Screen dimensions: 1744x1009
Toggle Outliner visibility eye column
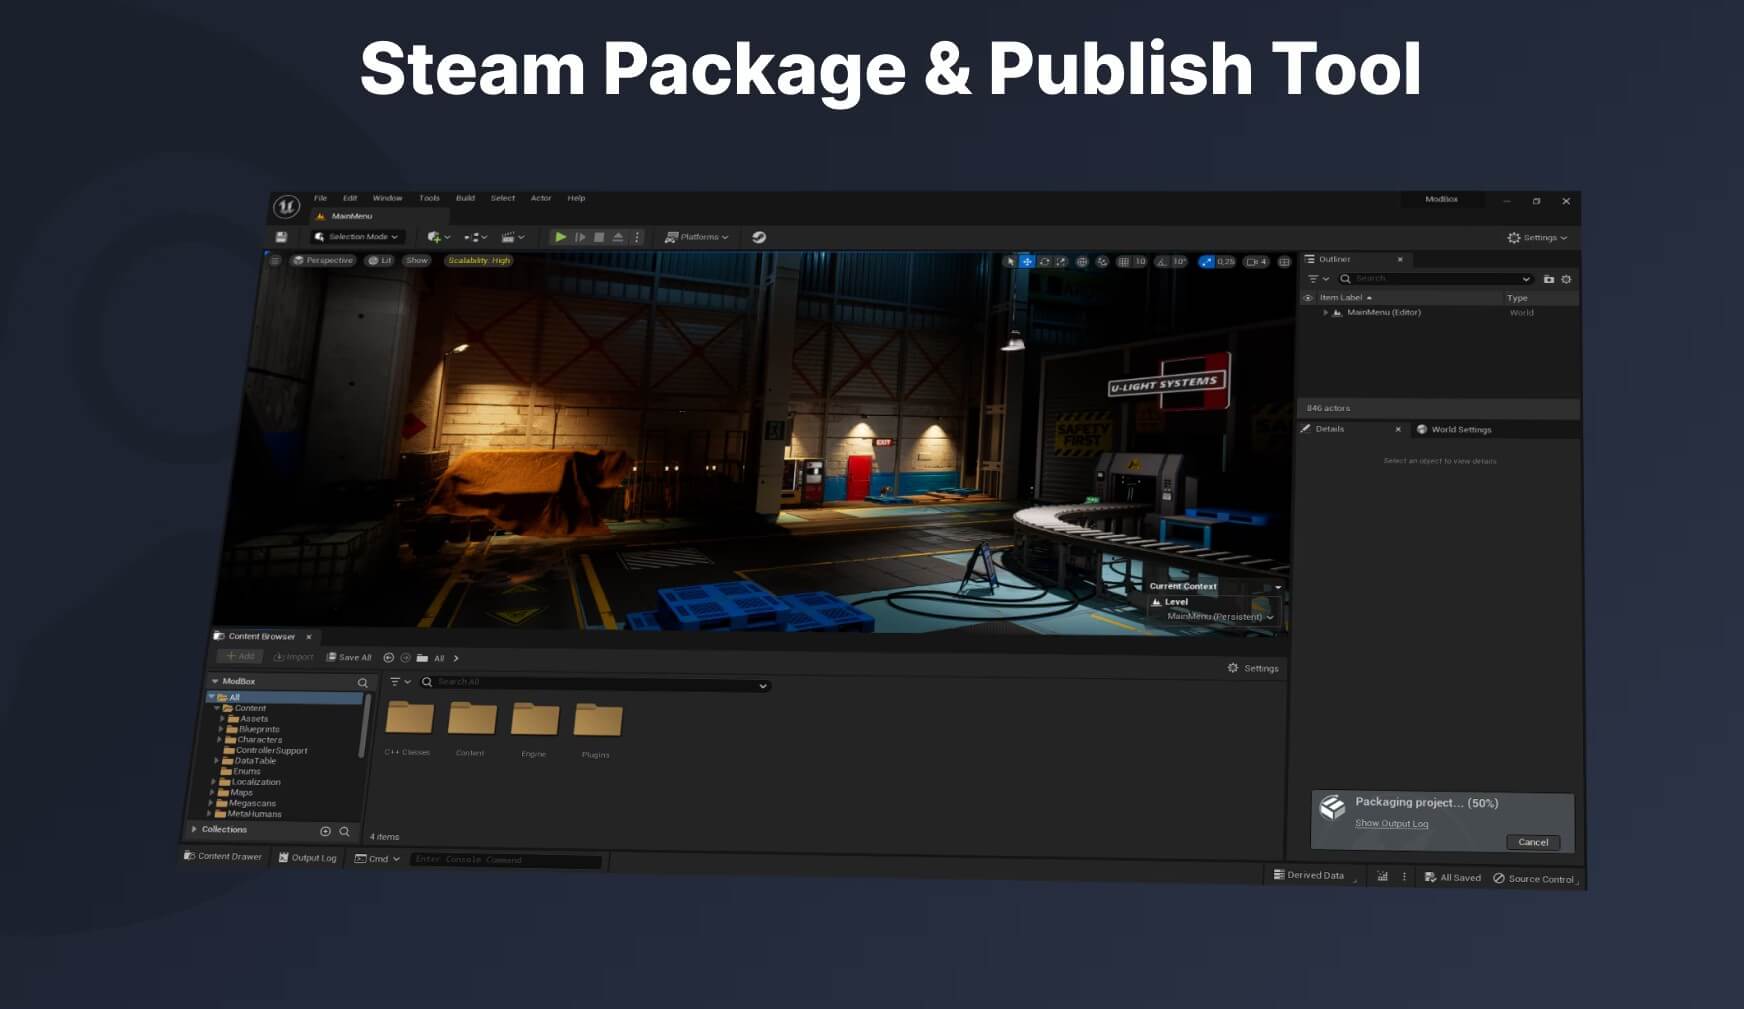tap(1307, 298)
